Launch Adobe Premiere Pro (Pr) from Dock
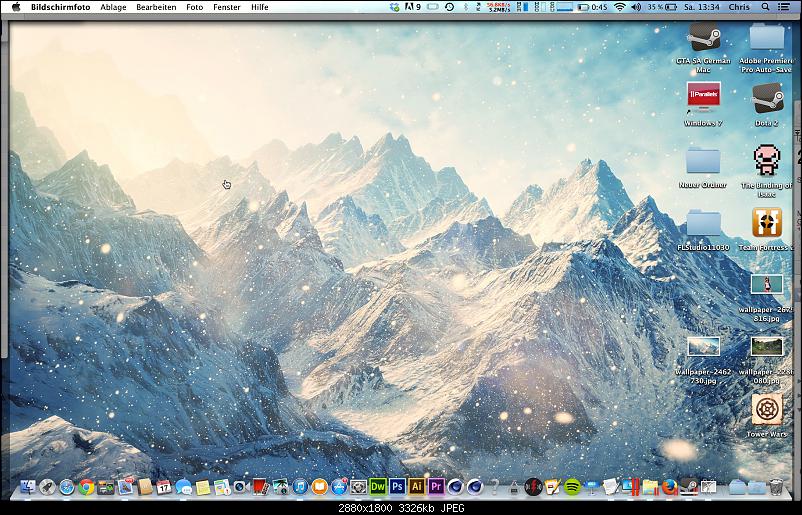Viewport: 802px width, 515px height. pos(436,487)
